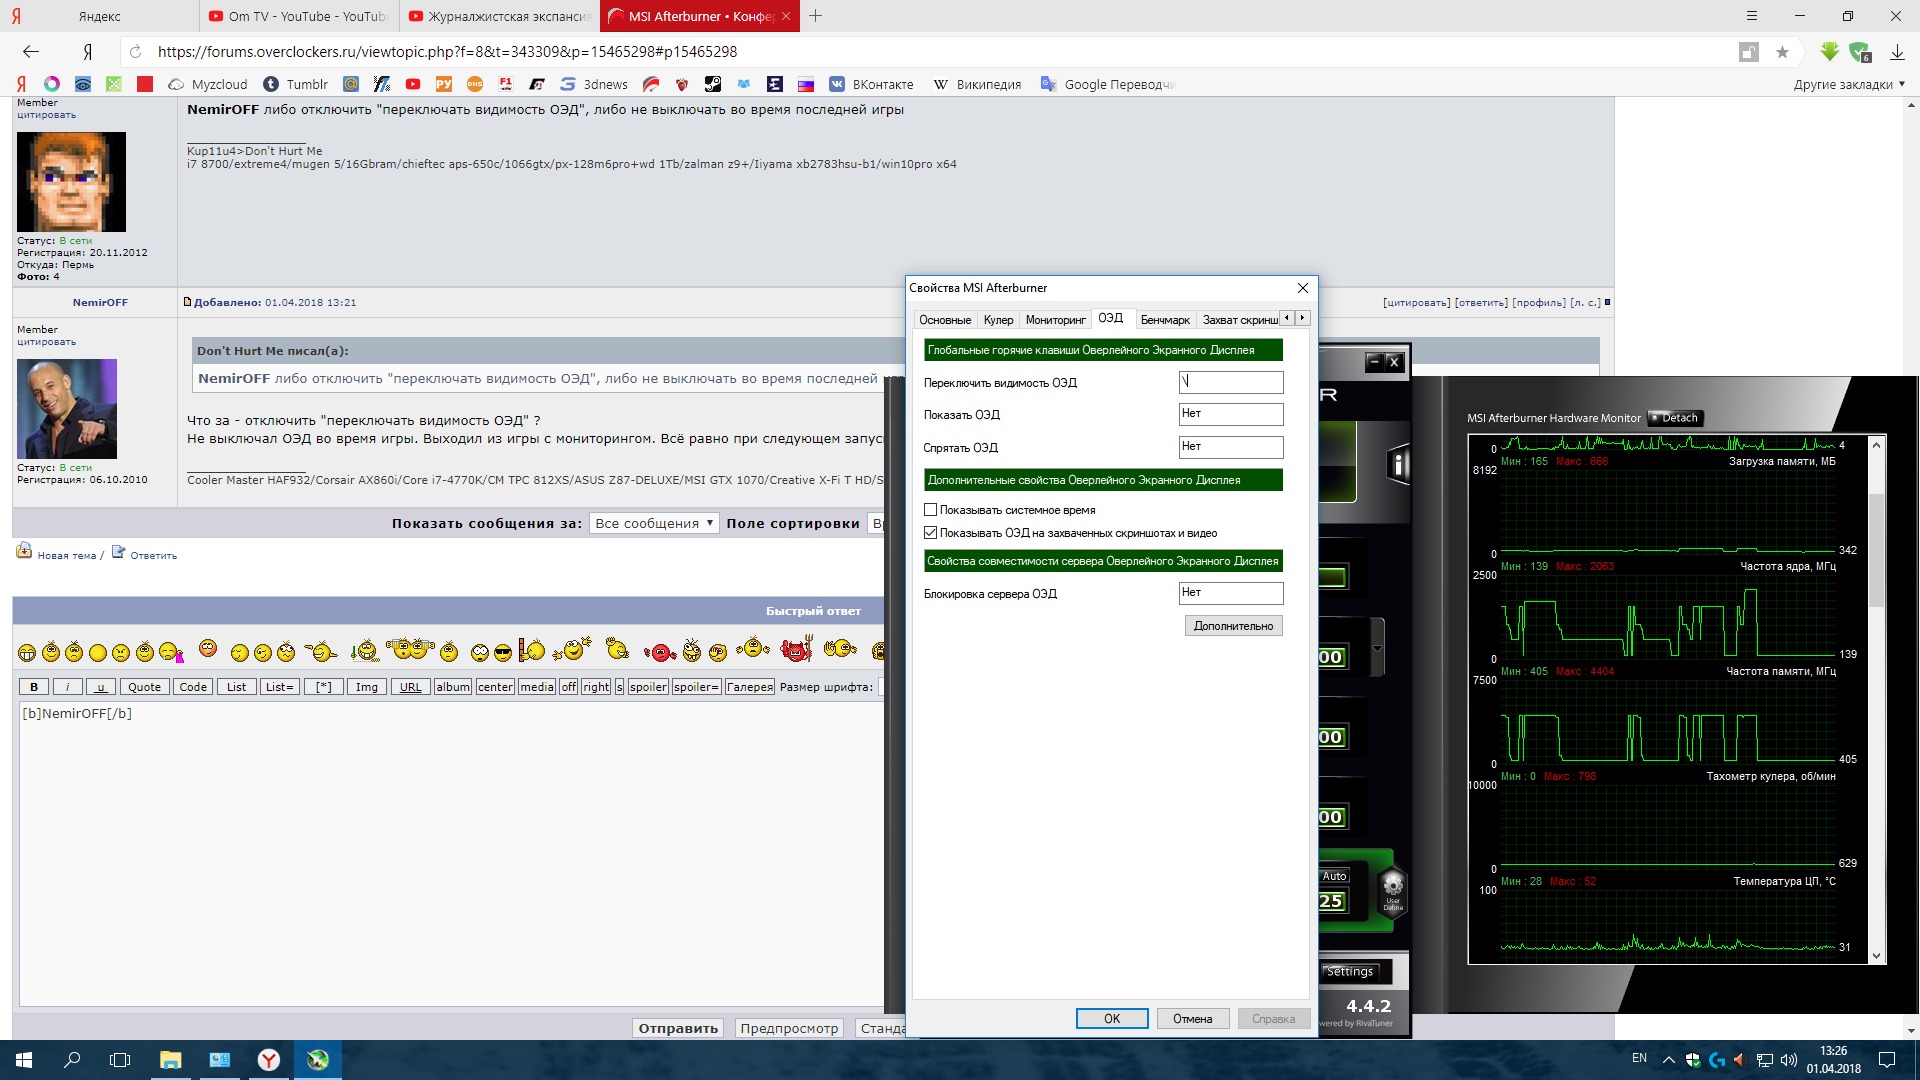Image resolution: width=1920 pixels, height=1080 pixels.
Task: Open 'Все сообщения' dropdown
Action: click(x=654, y=523)
